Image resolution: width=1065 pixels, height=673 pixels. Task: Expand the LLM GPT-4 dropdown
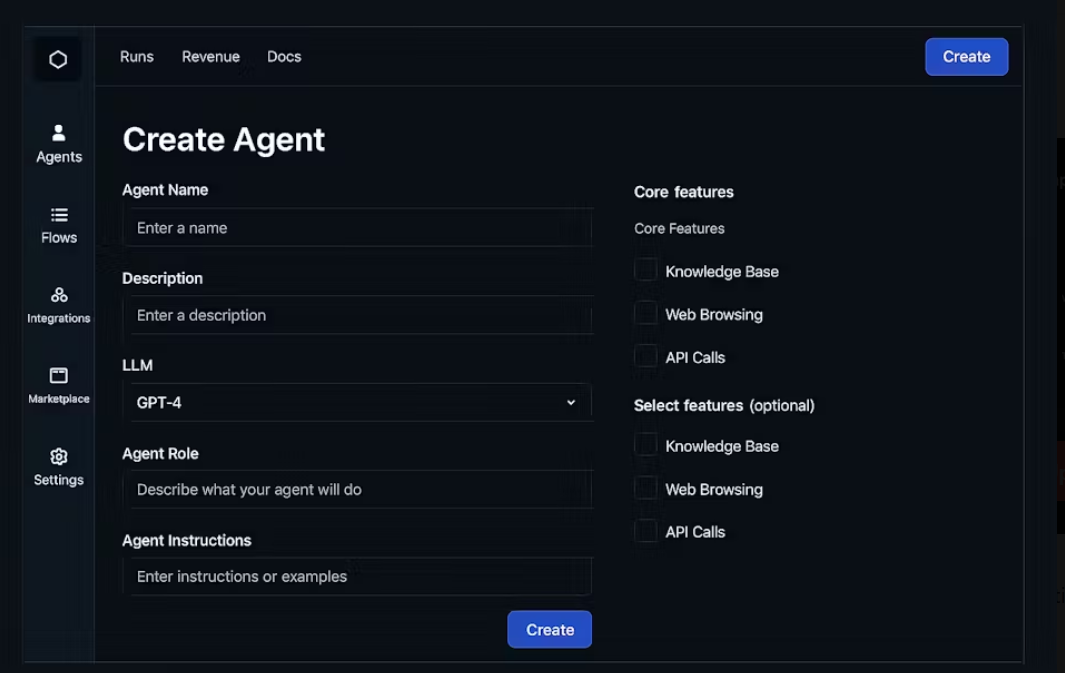[358, 403]
